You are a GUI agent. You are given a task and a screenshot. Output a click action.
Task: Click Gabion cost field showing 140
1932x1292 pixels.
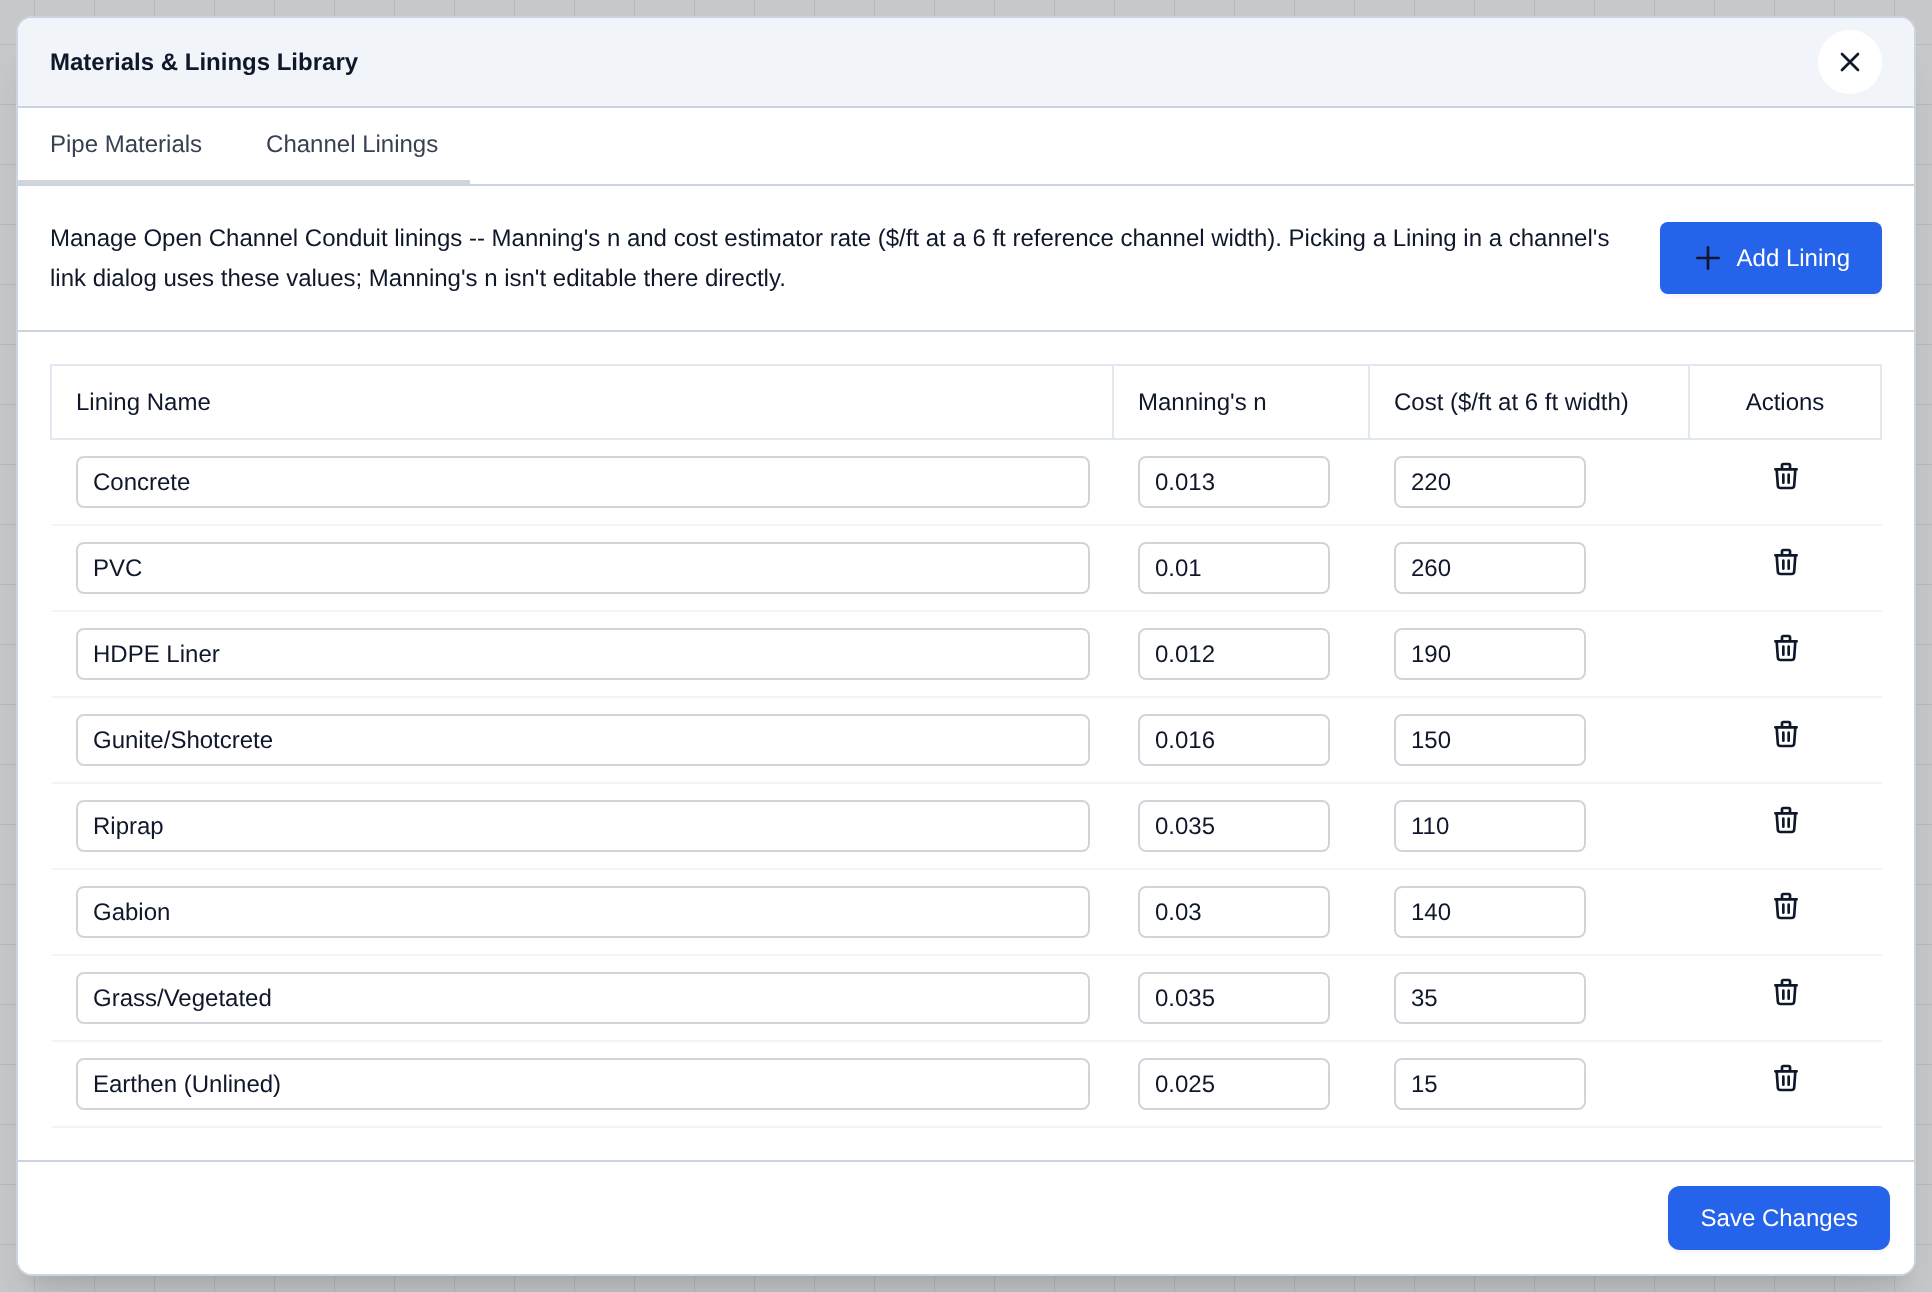[x=1489, y=912]
